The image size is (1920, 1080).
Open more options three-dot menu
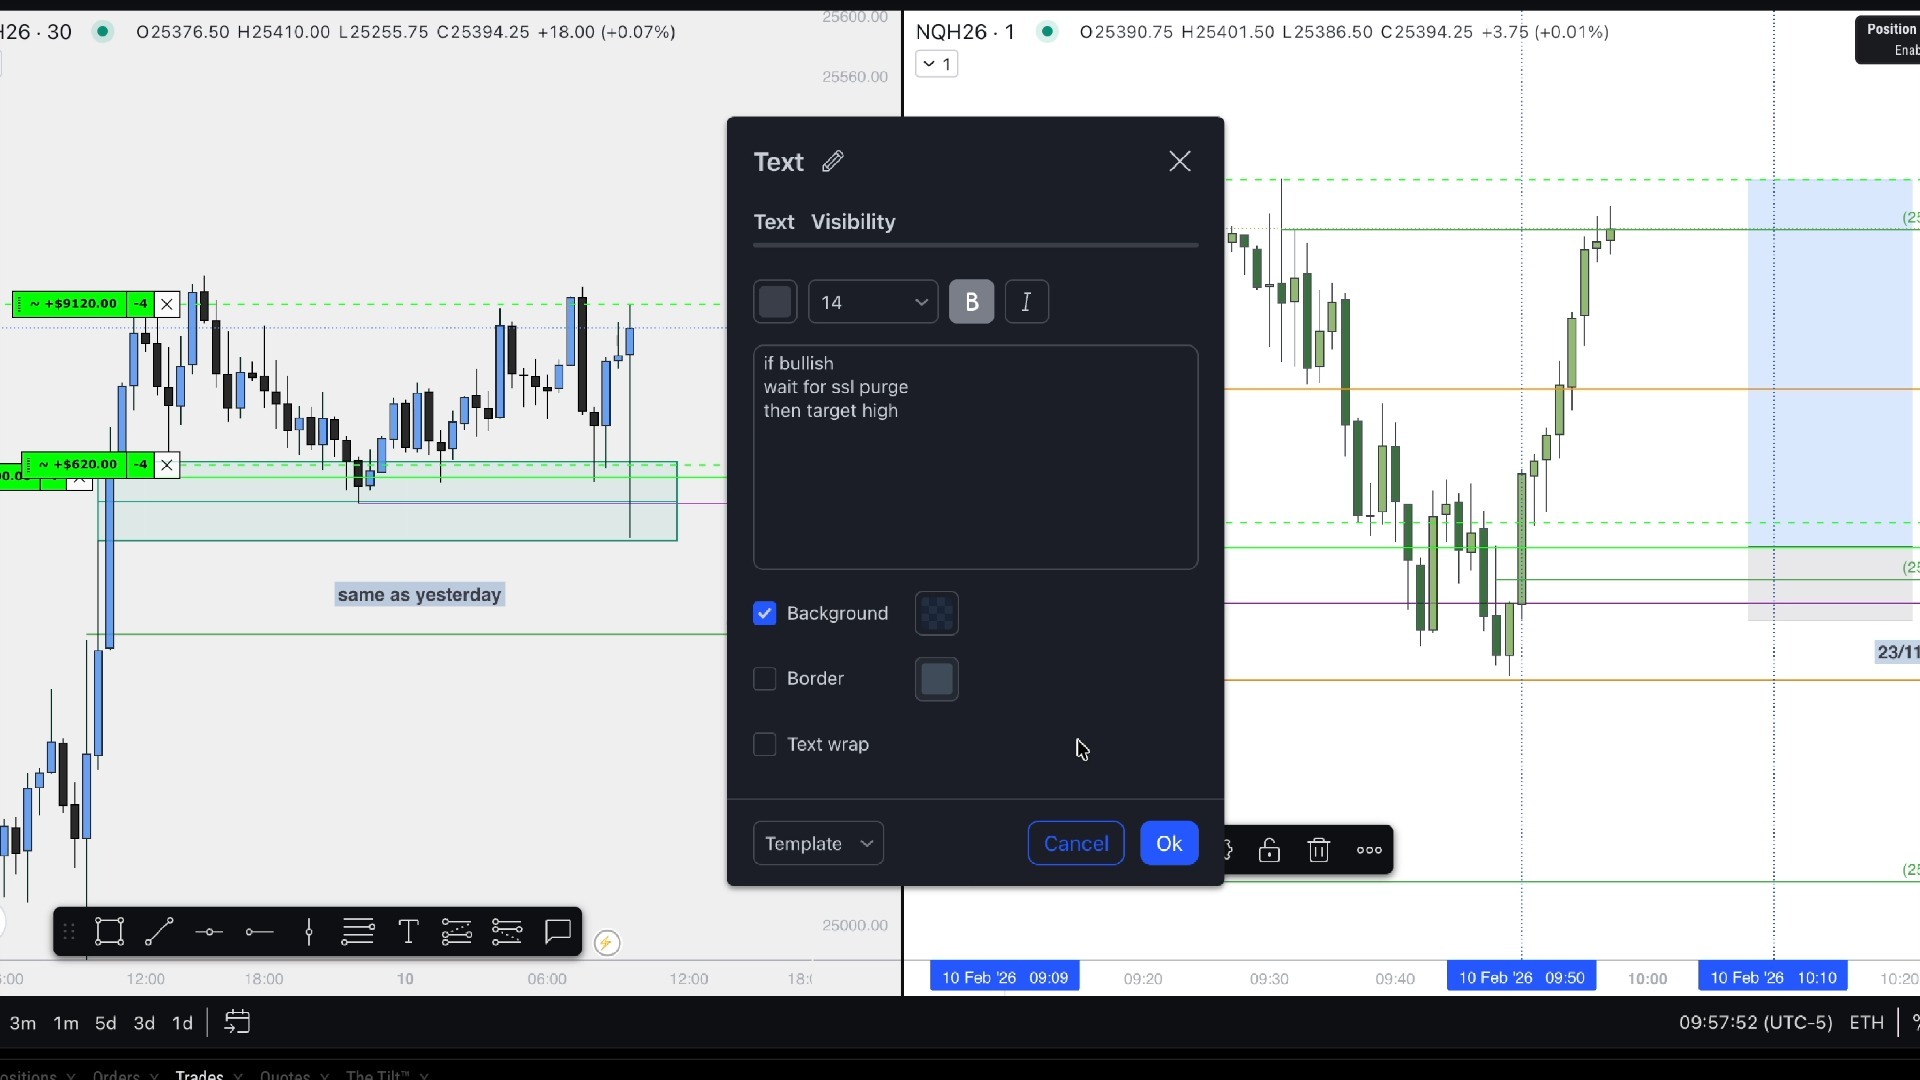click(x=1369, y=850)
